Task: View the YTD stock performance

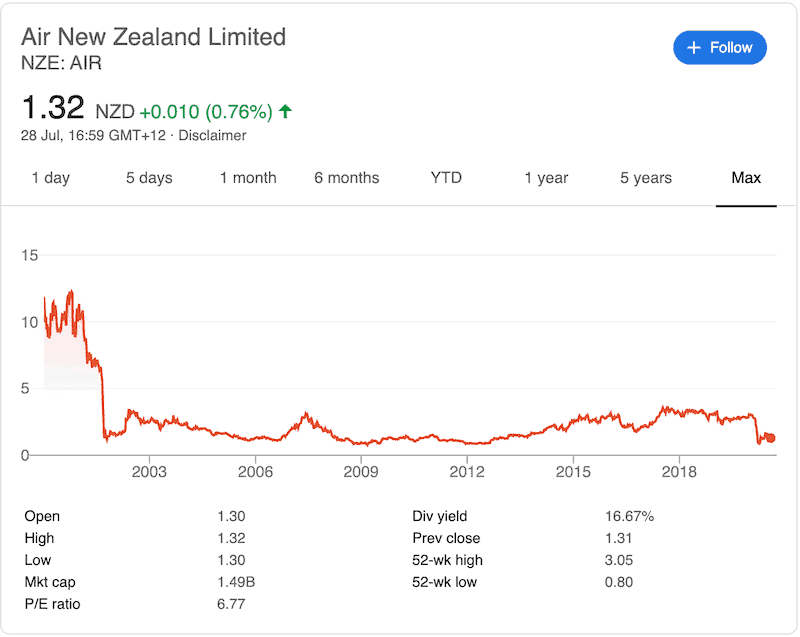Action: click(x=445, y=178)
